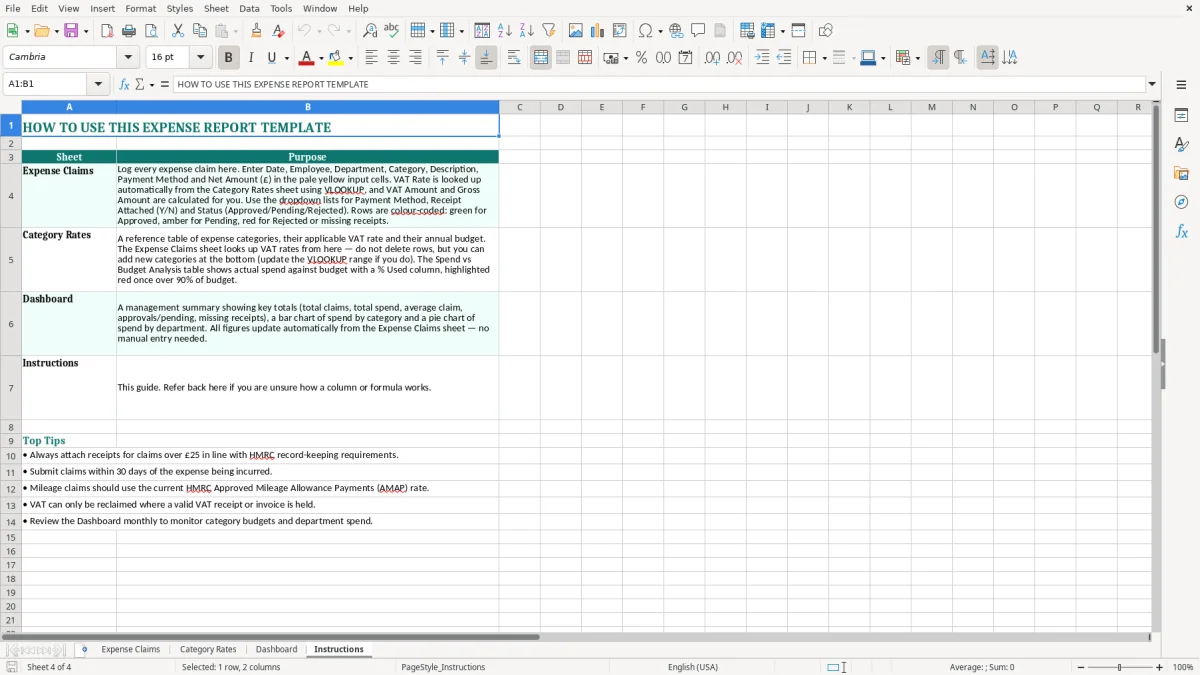
Task: Click Export as PDF icon
Action: (107, 31)
